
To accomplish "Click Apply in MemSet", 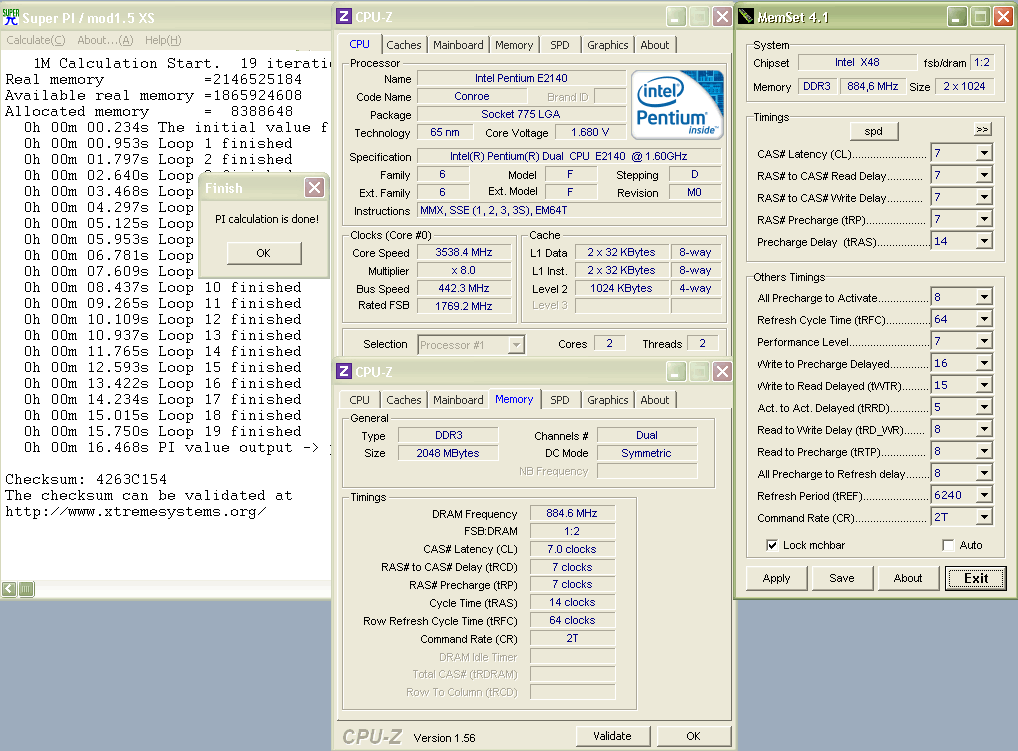I will [x=776, y=578].
